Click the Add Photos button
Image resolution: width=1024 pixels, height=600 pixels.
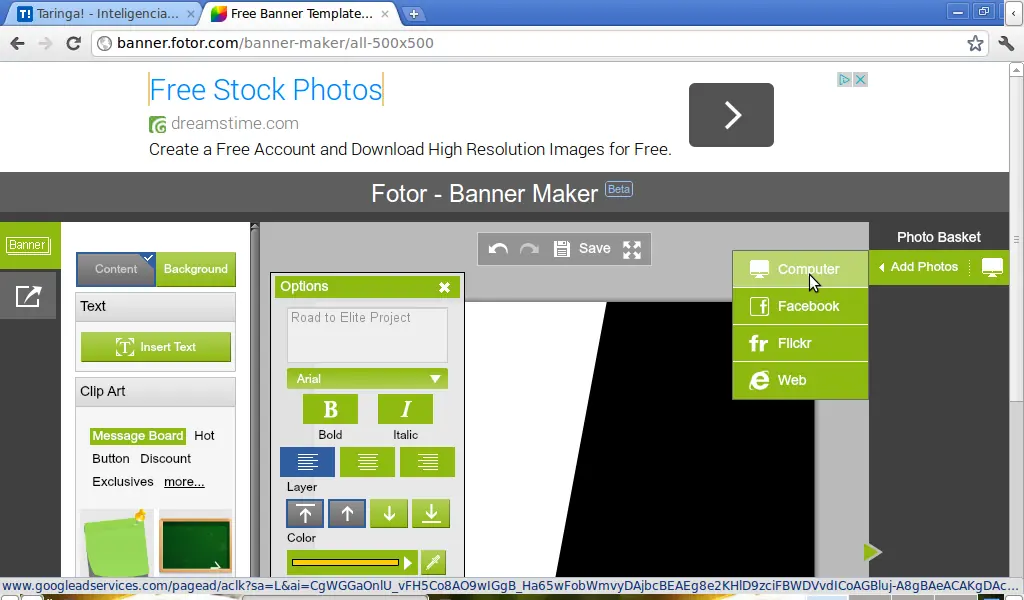tap(920, 267)
